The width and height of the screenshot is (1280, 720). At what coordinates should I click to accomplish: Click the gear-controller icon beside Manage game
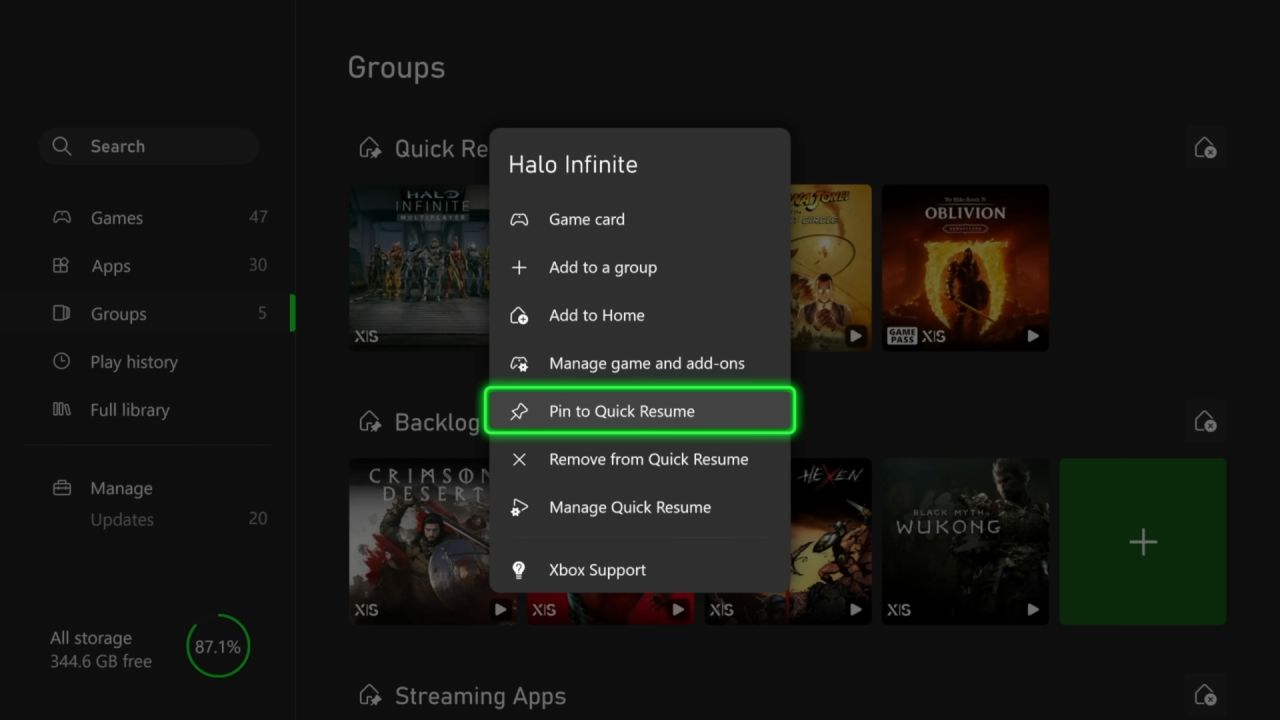tap(519, 363)
